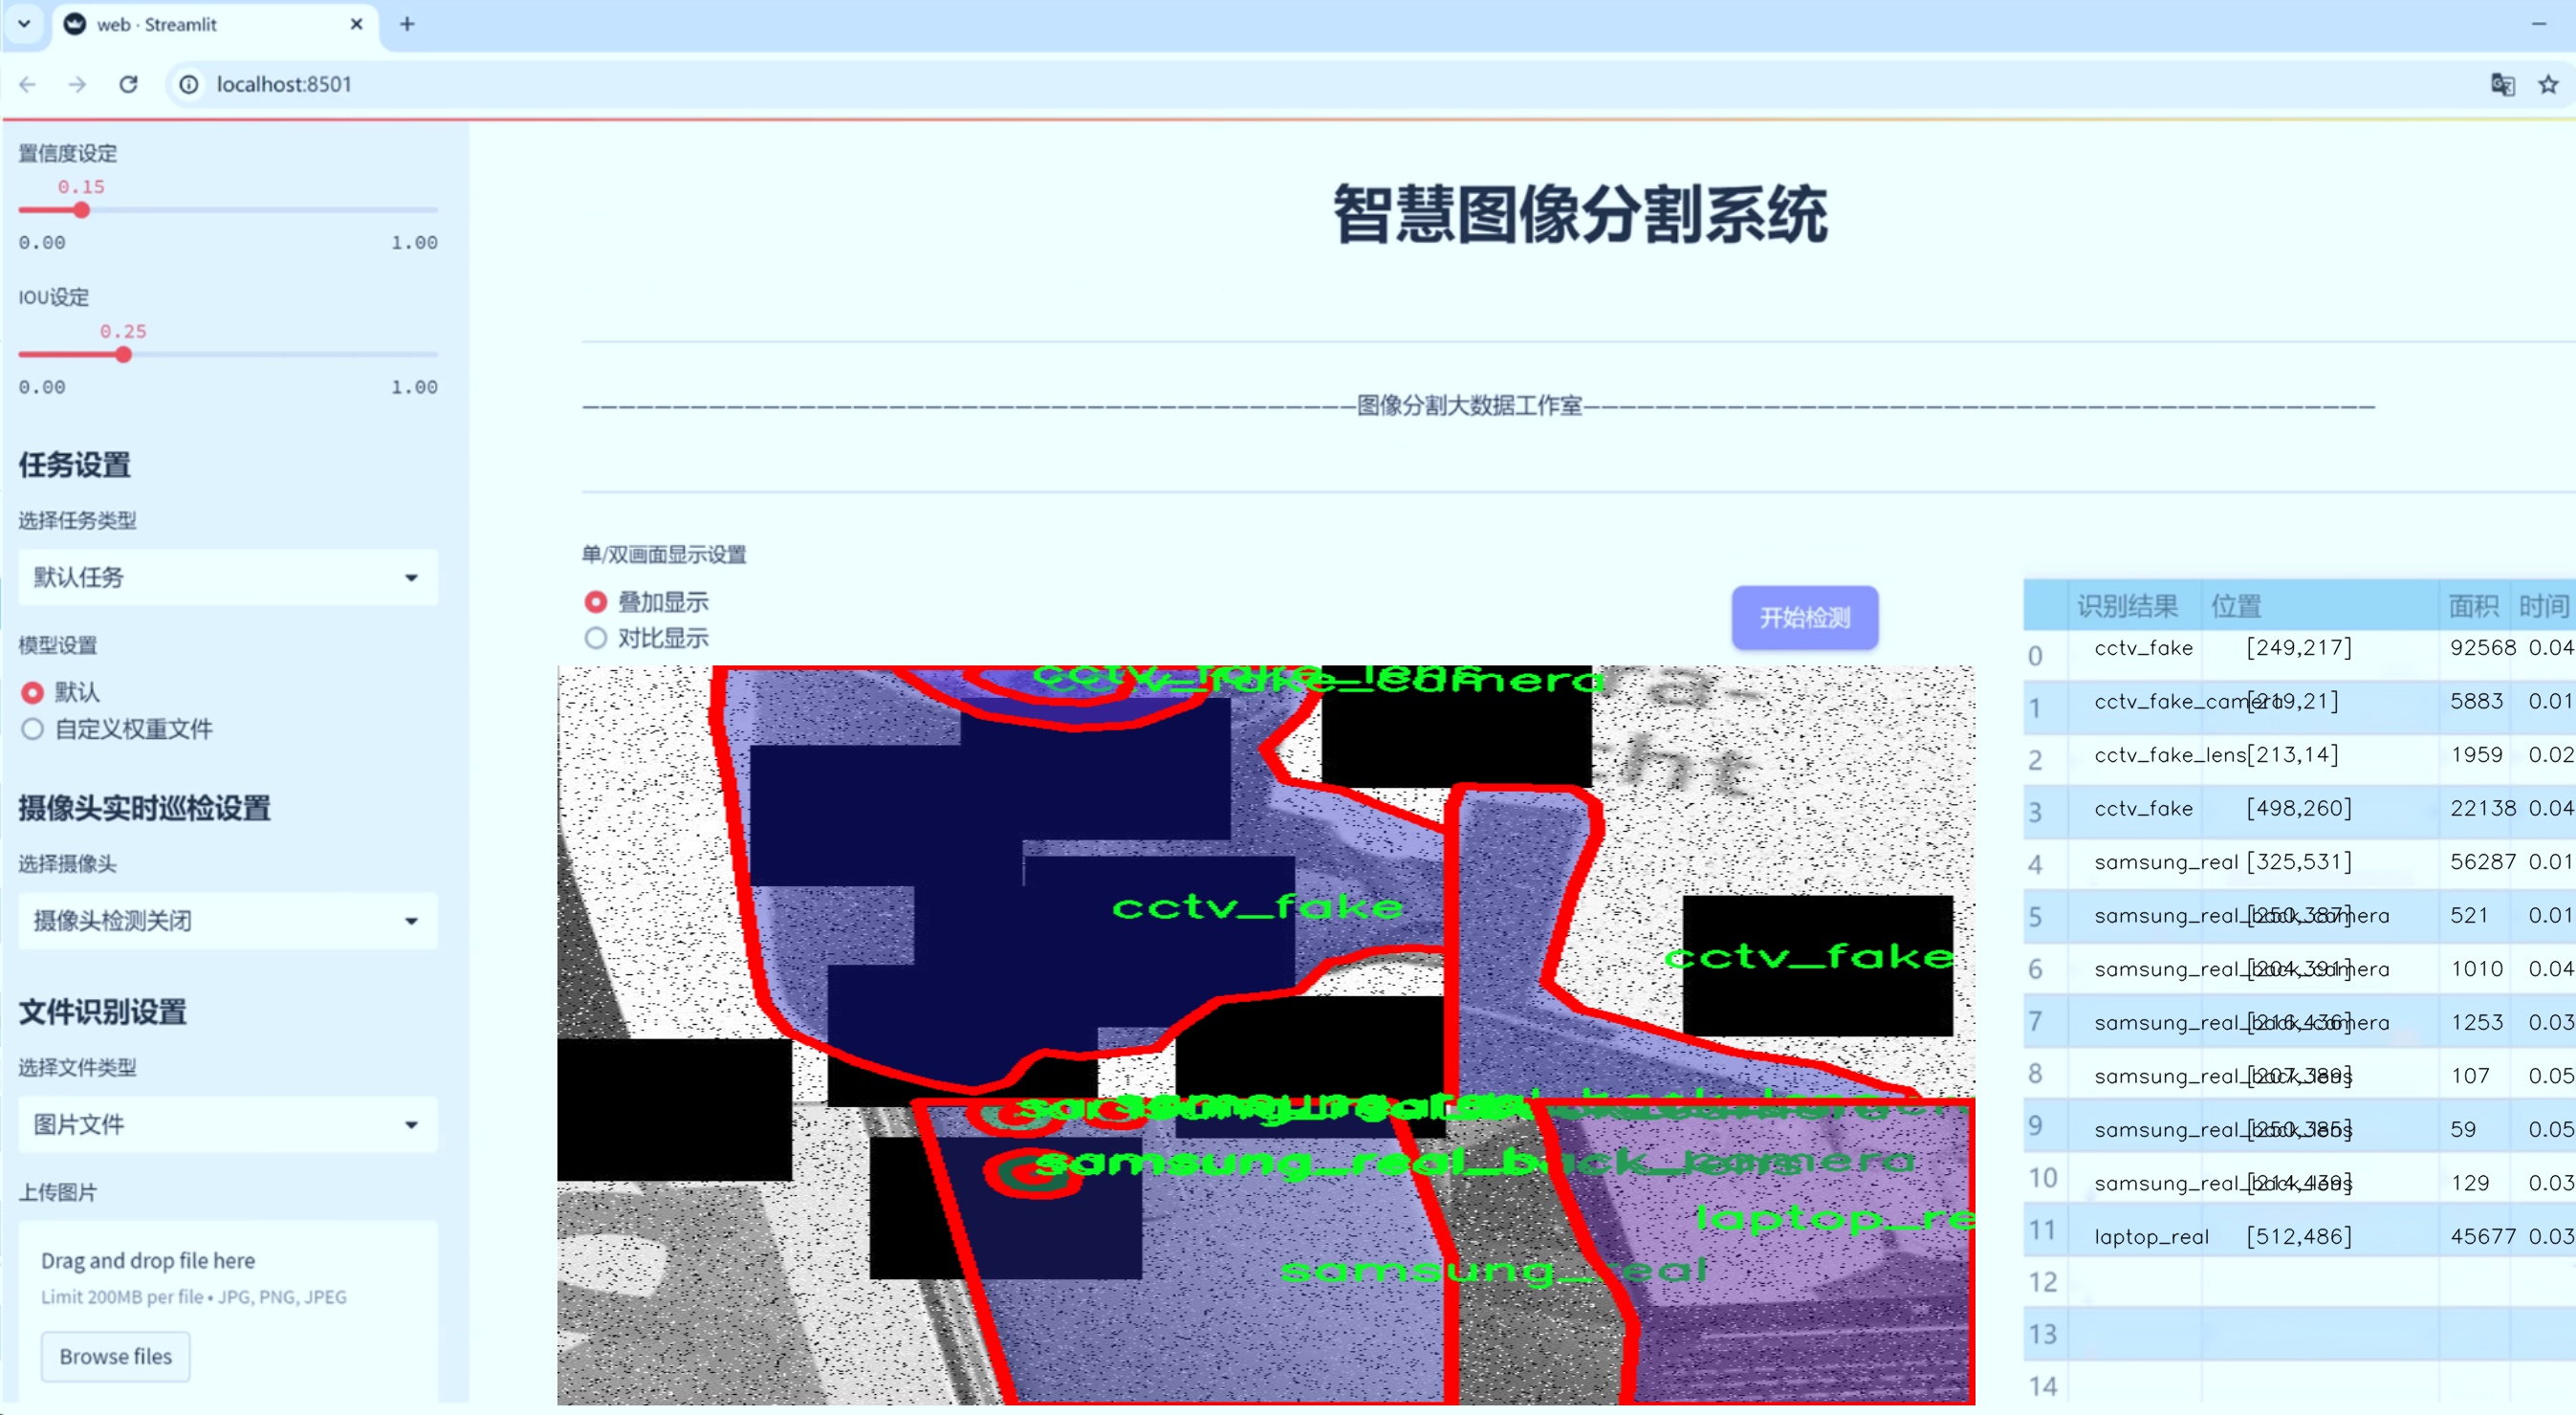Adjust the IOU slider handle at 0.25
2576x1415 pixels.
coord(123,354)
